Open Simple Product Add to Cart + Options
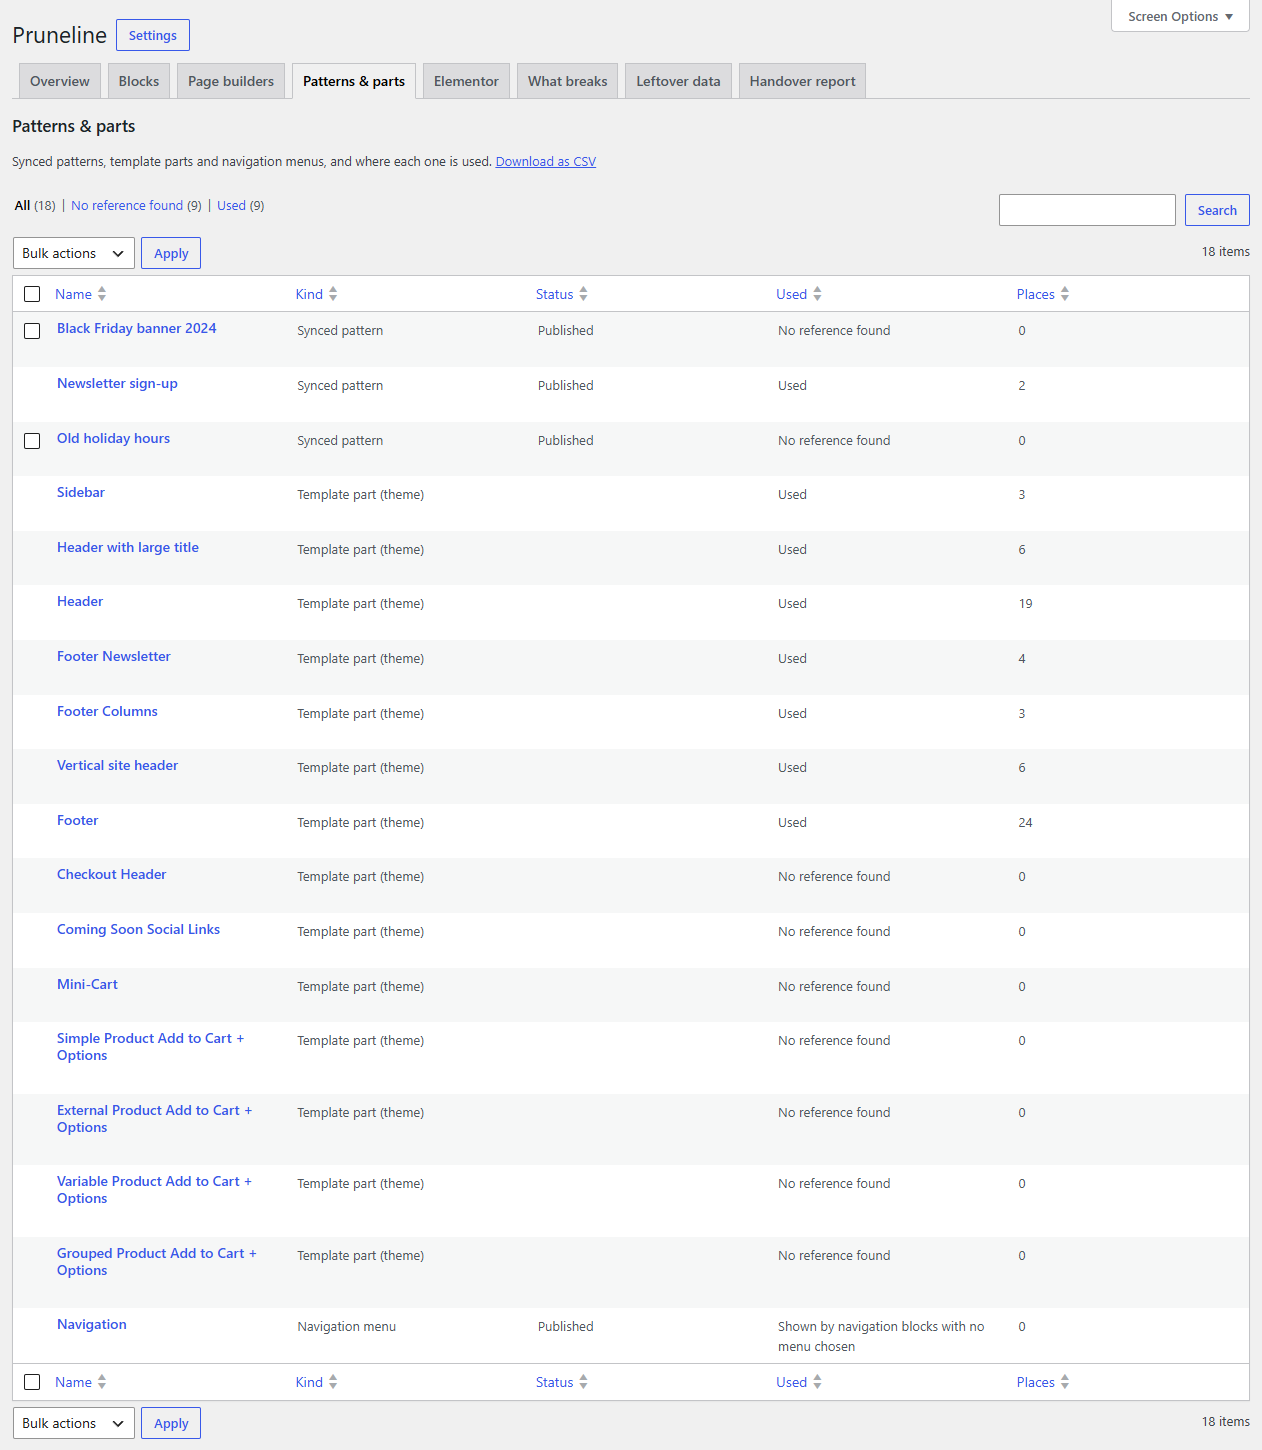This screenshot has width=1262, height=1450. (x=150, y=1047)
